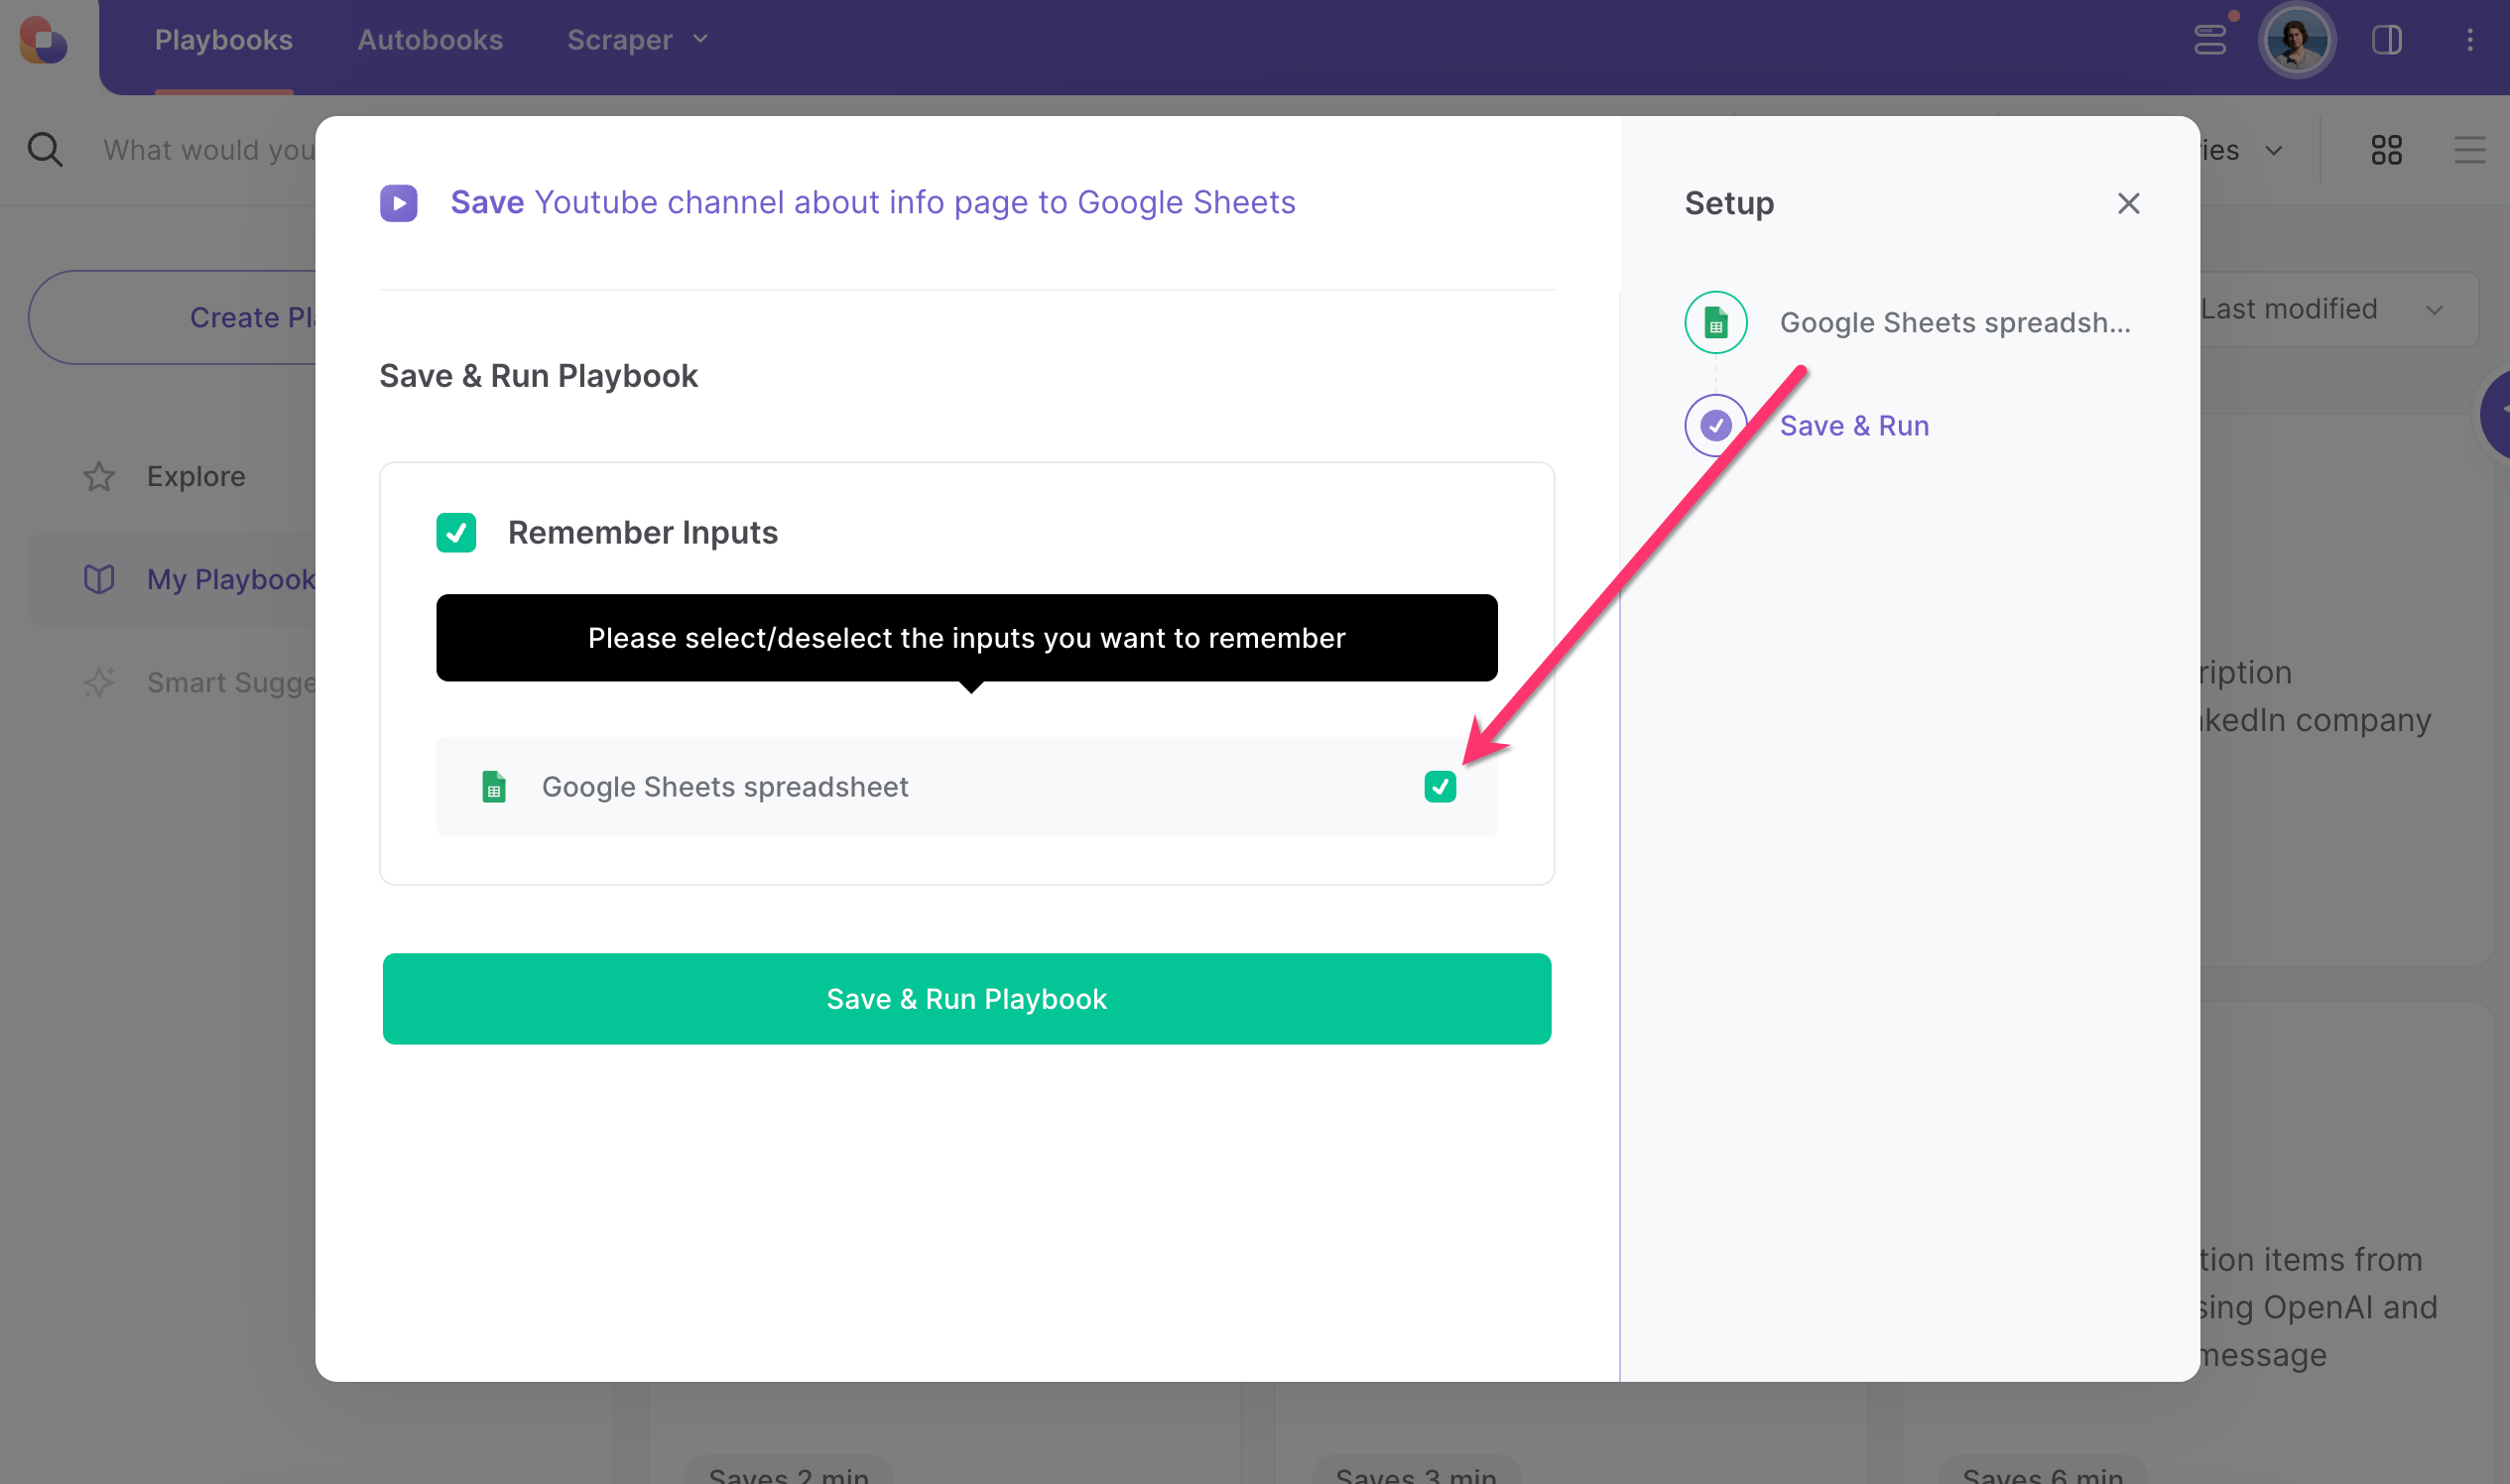Select the Google Sheets spreadsheet setup step
This screenshot has height=1484, width=2510.
pos(1909,322)
